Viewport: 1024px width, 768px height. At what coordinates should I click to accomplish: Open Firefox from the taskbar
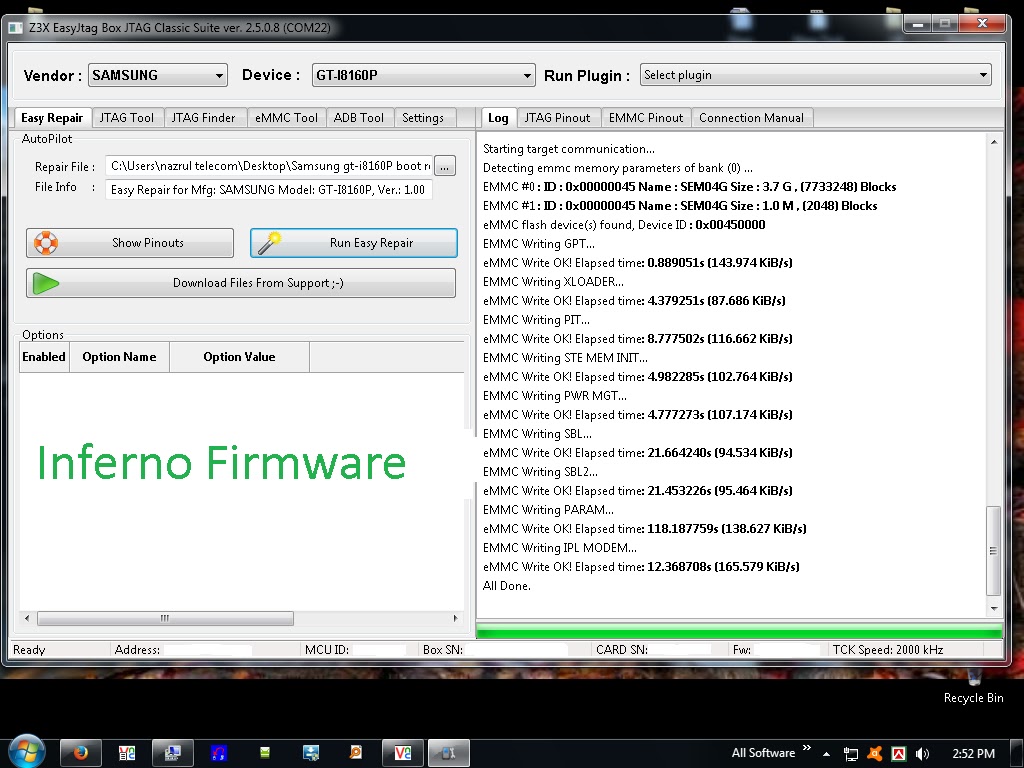pyautogui.click(x=80, y=753)
